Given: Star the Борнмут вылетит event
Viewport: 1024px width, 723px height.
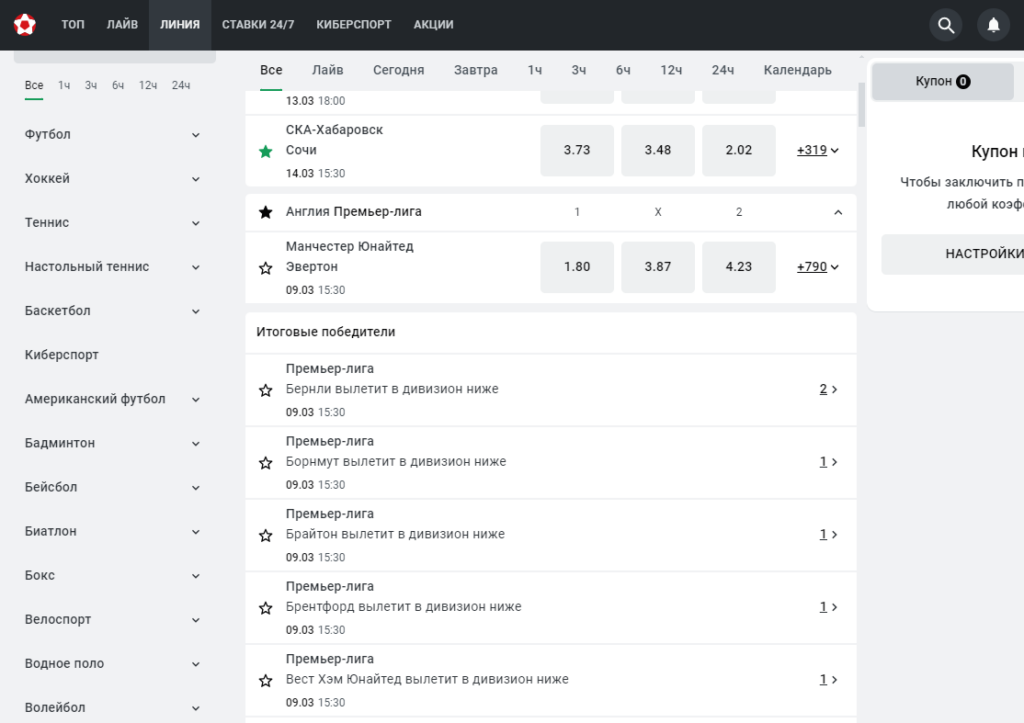Looking at the screenshot, I should pyautogui.click(x=265, y=462).
